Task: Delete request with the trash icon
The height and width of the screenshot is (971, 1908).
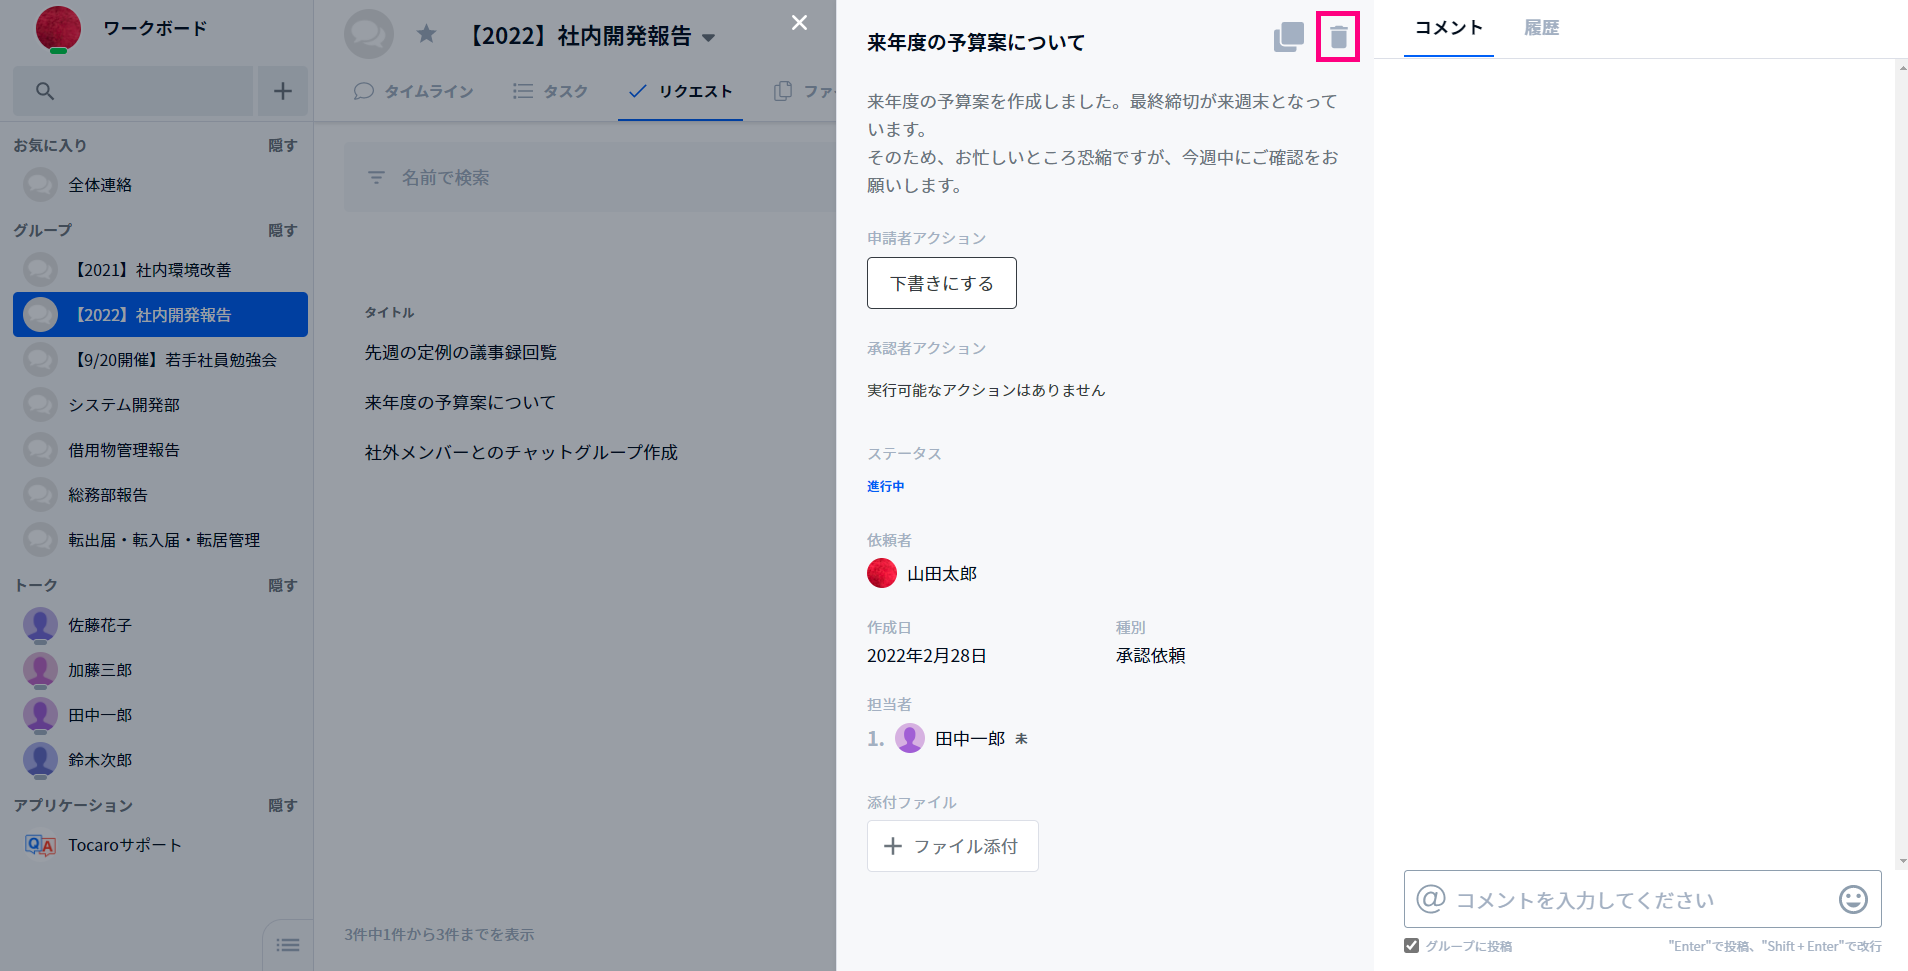Action: [1338, 38]
